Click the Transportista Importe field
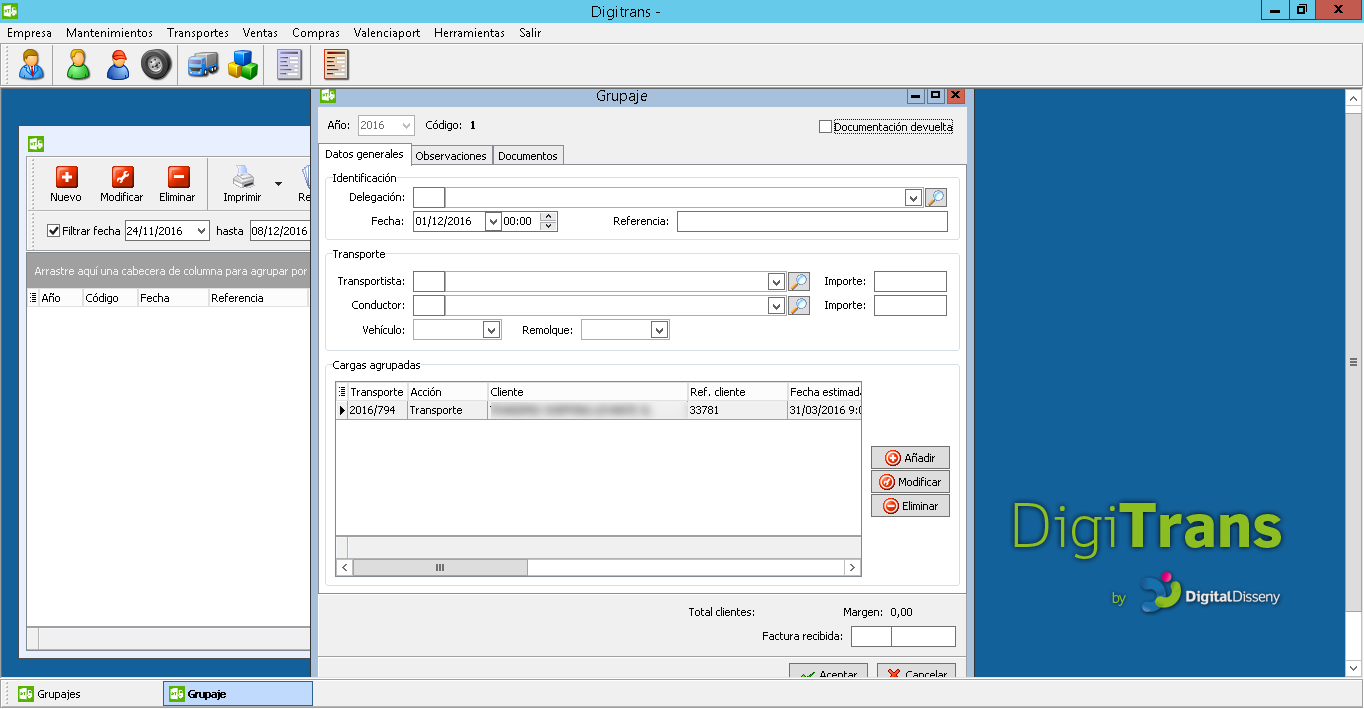1364x709 pixels. tap(910, 282)
